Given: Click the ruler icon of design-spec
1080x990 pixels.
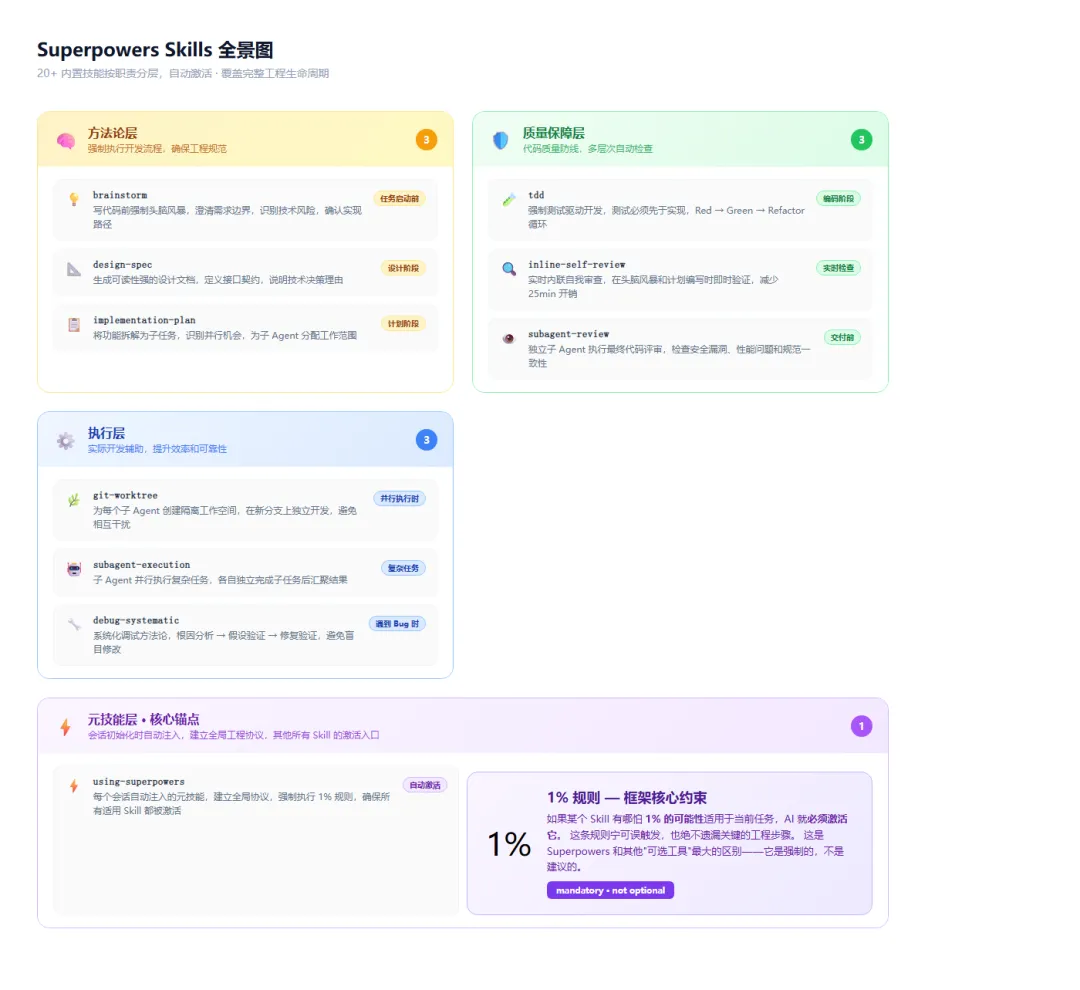Looking at the screenshot, I should [74, 269].
